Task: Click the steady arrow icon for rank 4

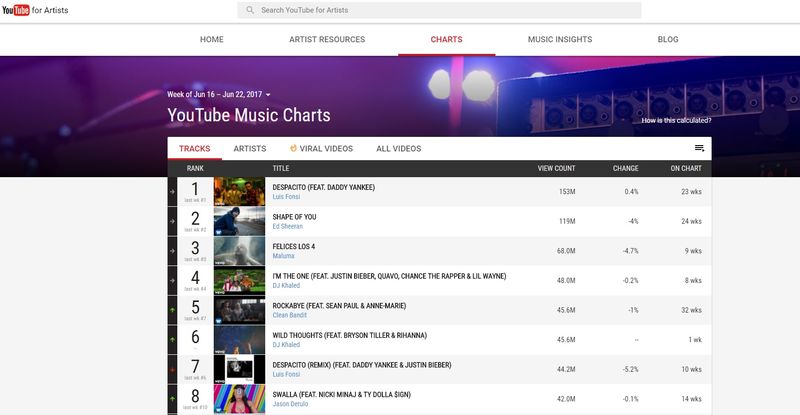Action: tap(172, 281)
